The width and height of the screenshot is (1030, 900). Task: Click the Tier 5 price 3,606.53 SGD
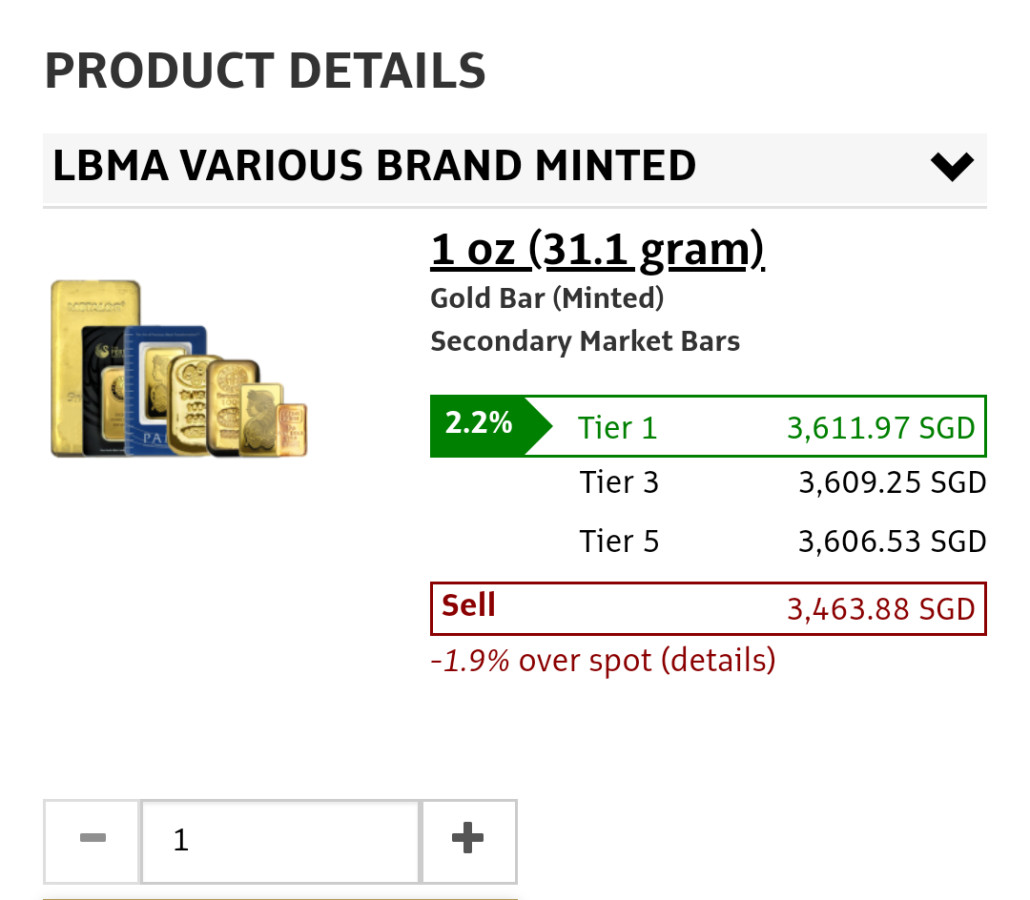891,542
